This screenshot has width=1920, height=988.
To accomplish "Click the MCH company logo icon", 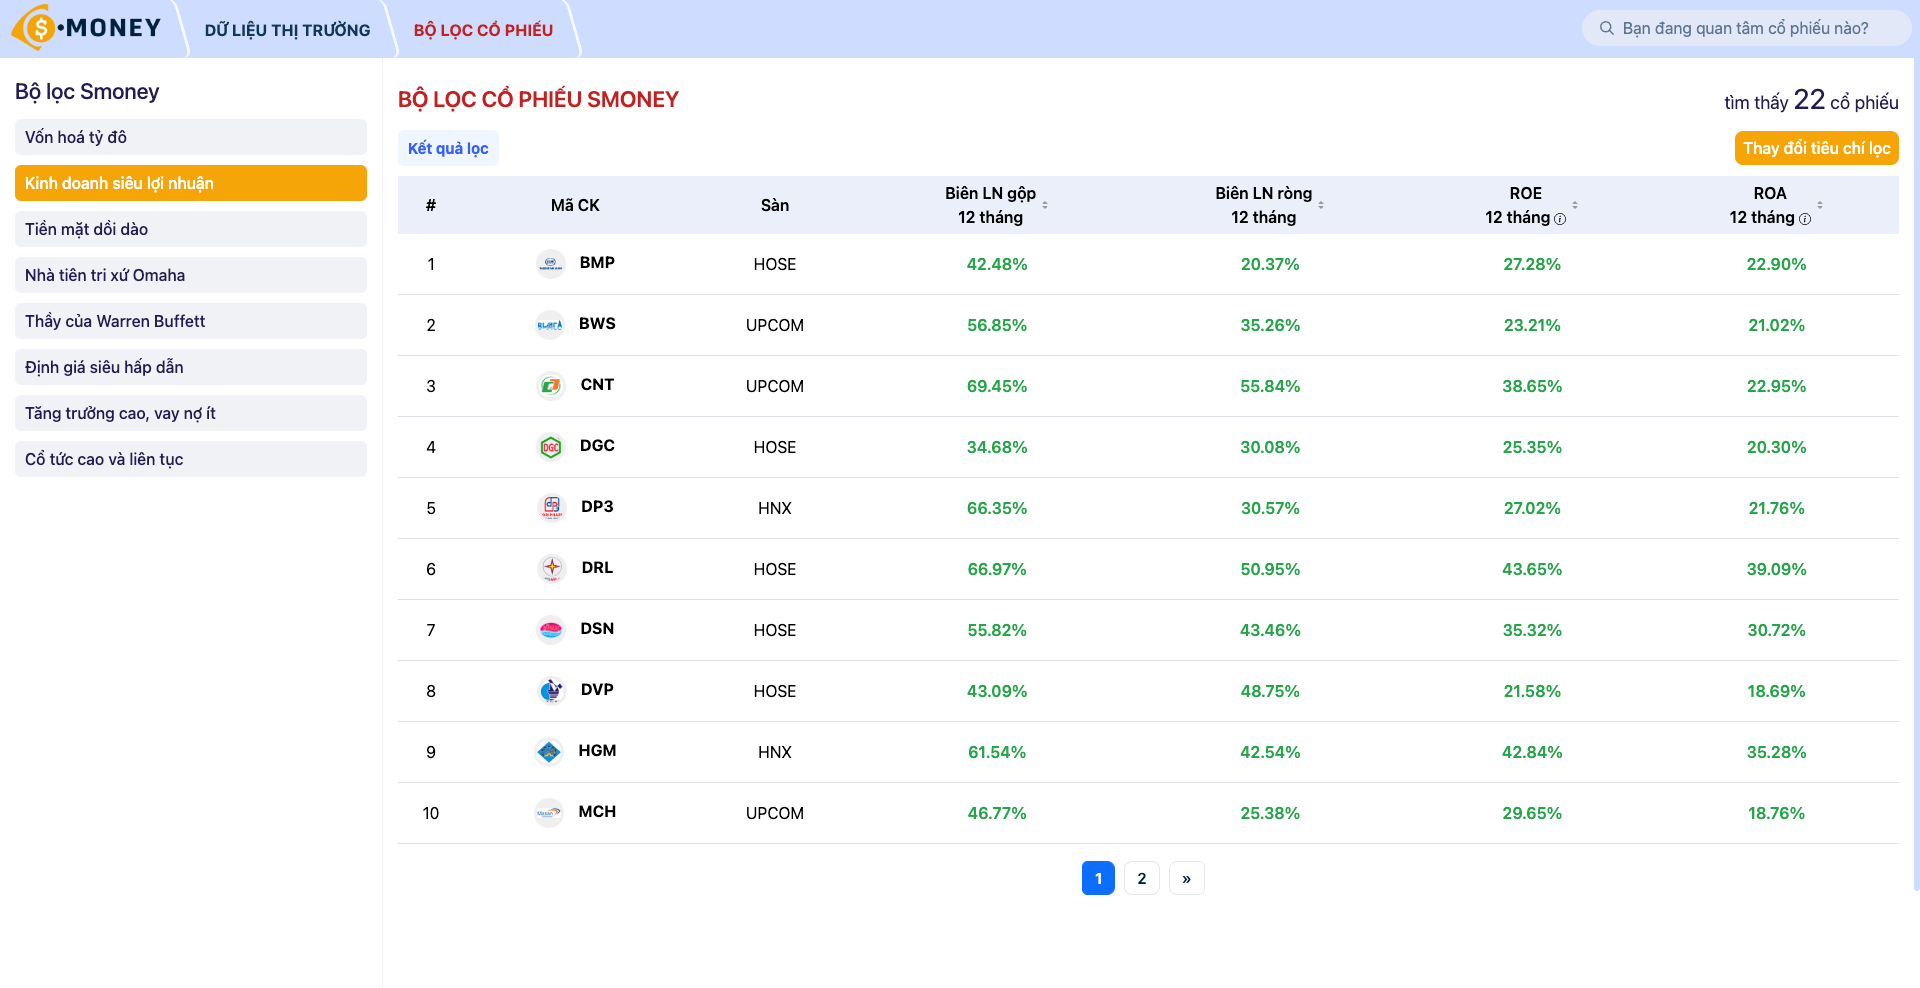I will (x=550, y=813).
